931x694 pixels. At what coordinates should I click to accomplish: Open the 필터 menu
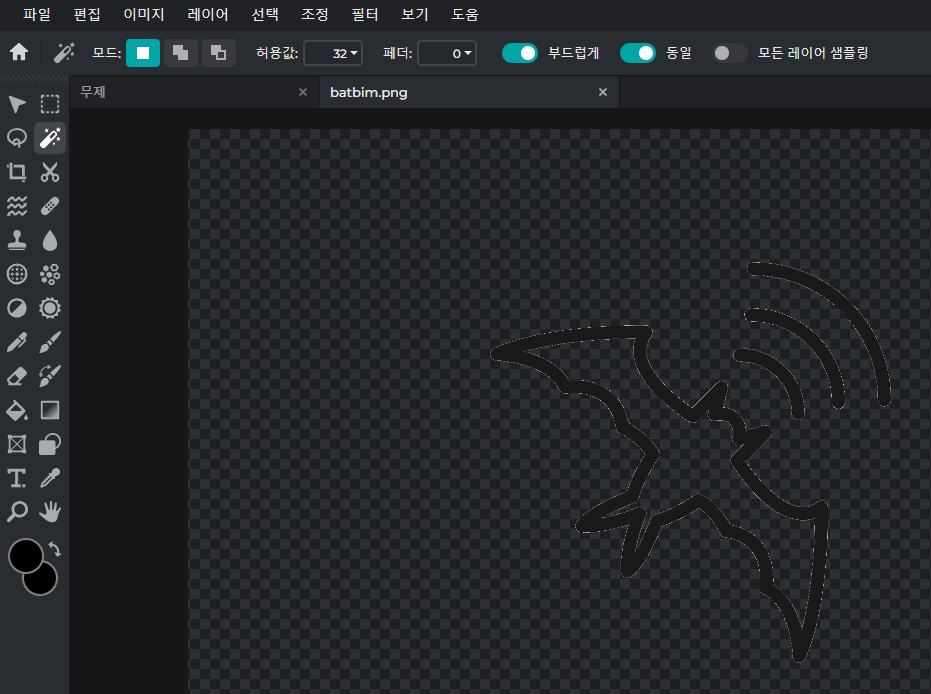365,14
